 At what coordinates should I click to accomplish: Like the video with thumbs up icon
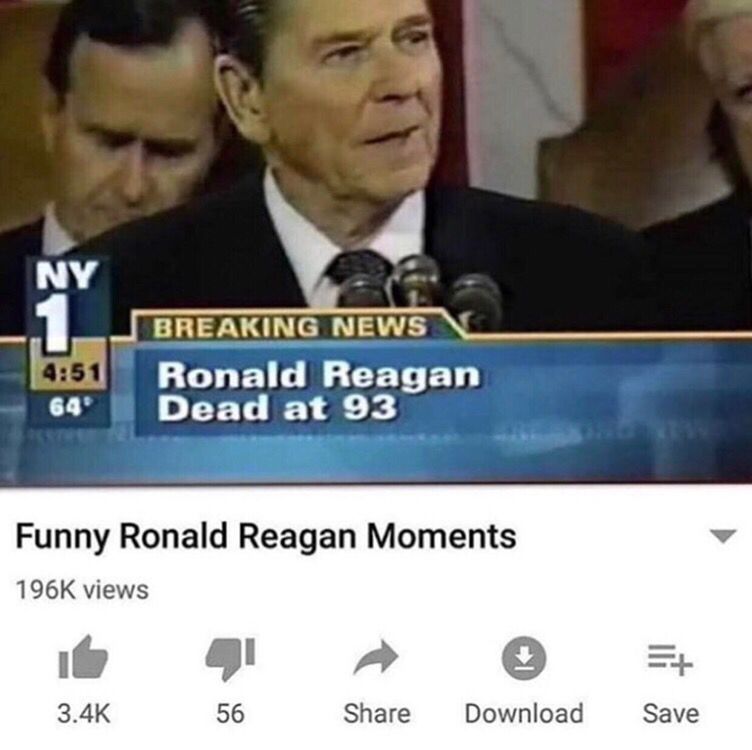pyautogui.click(x=83, y=657)
